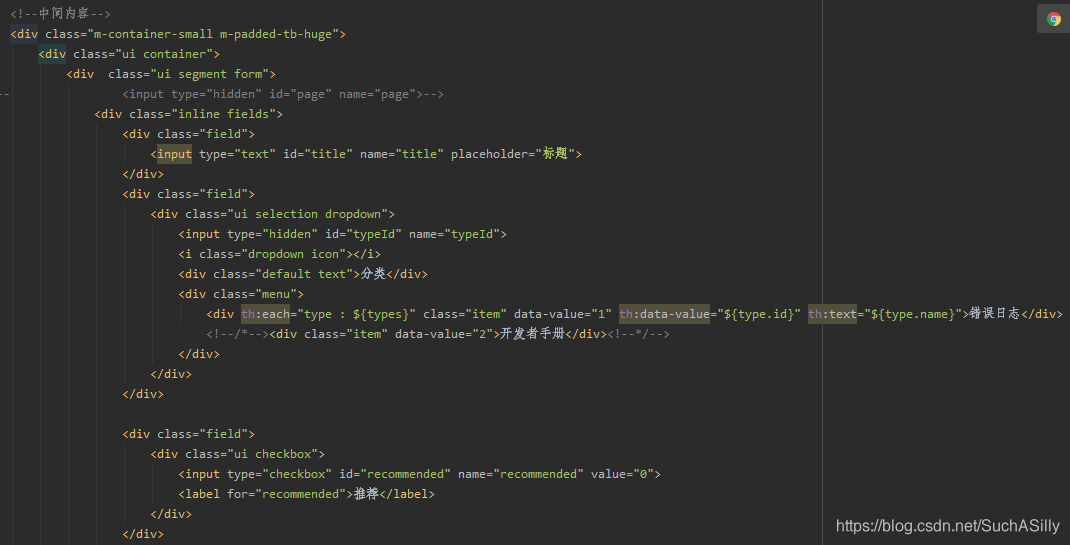1070x545 pixels.
Task: Click the <!--*/--> closing comment marker
Action: coord(638,334)
